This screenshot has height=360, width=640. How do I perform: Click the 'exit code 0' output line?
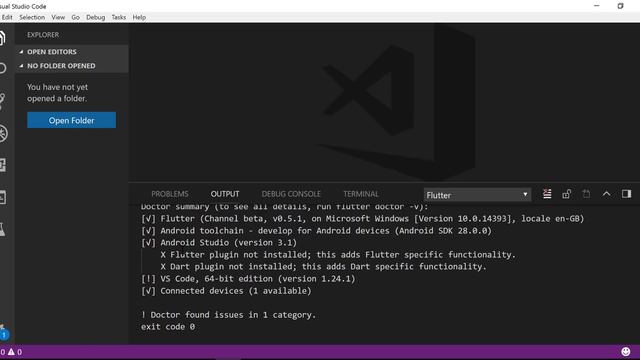pos(168,327)
